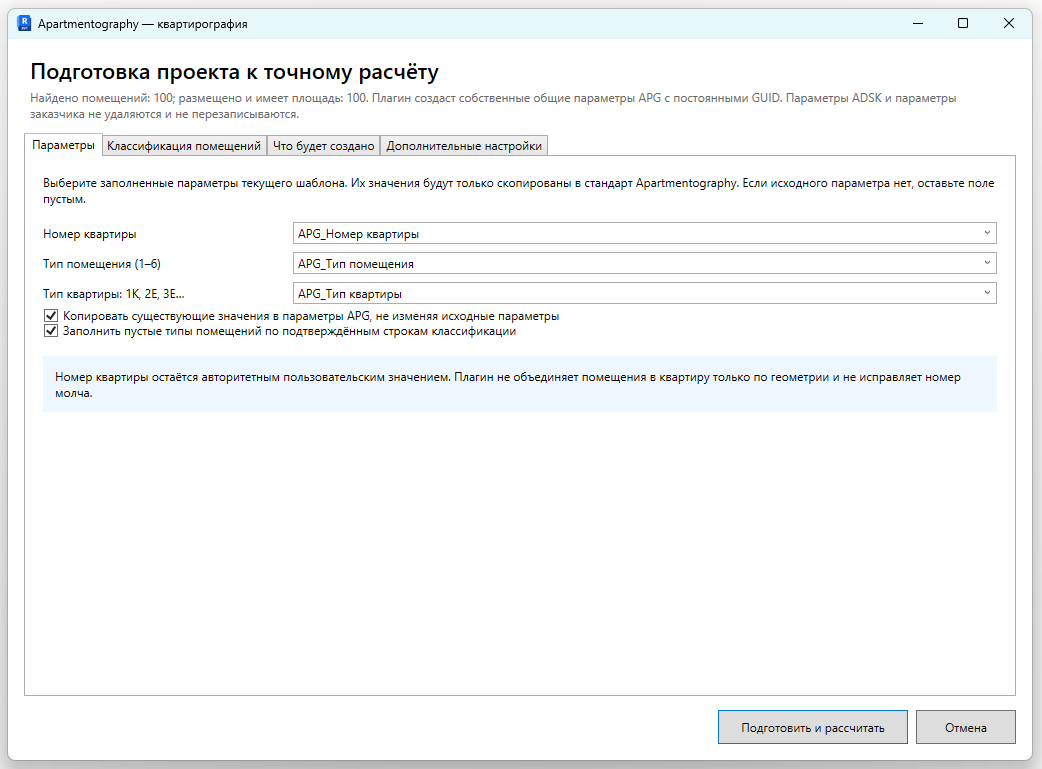Click the Тип помещения (1–6) label
The width and height of the screenshot is (1042, 769).
(102, 264)
